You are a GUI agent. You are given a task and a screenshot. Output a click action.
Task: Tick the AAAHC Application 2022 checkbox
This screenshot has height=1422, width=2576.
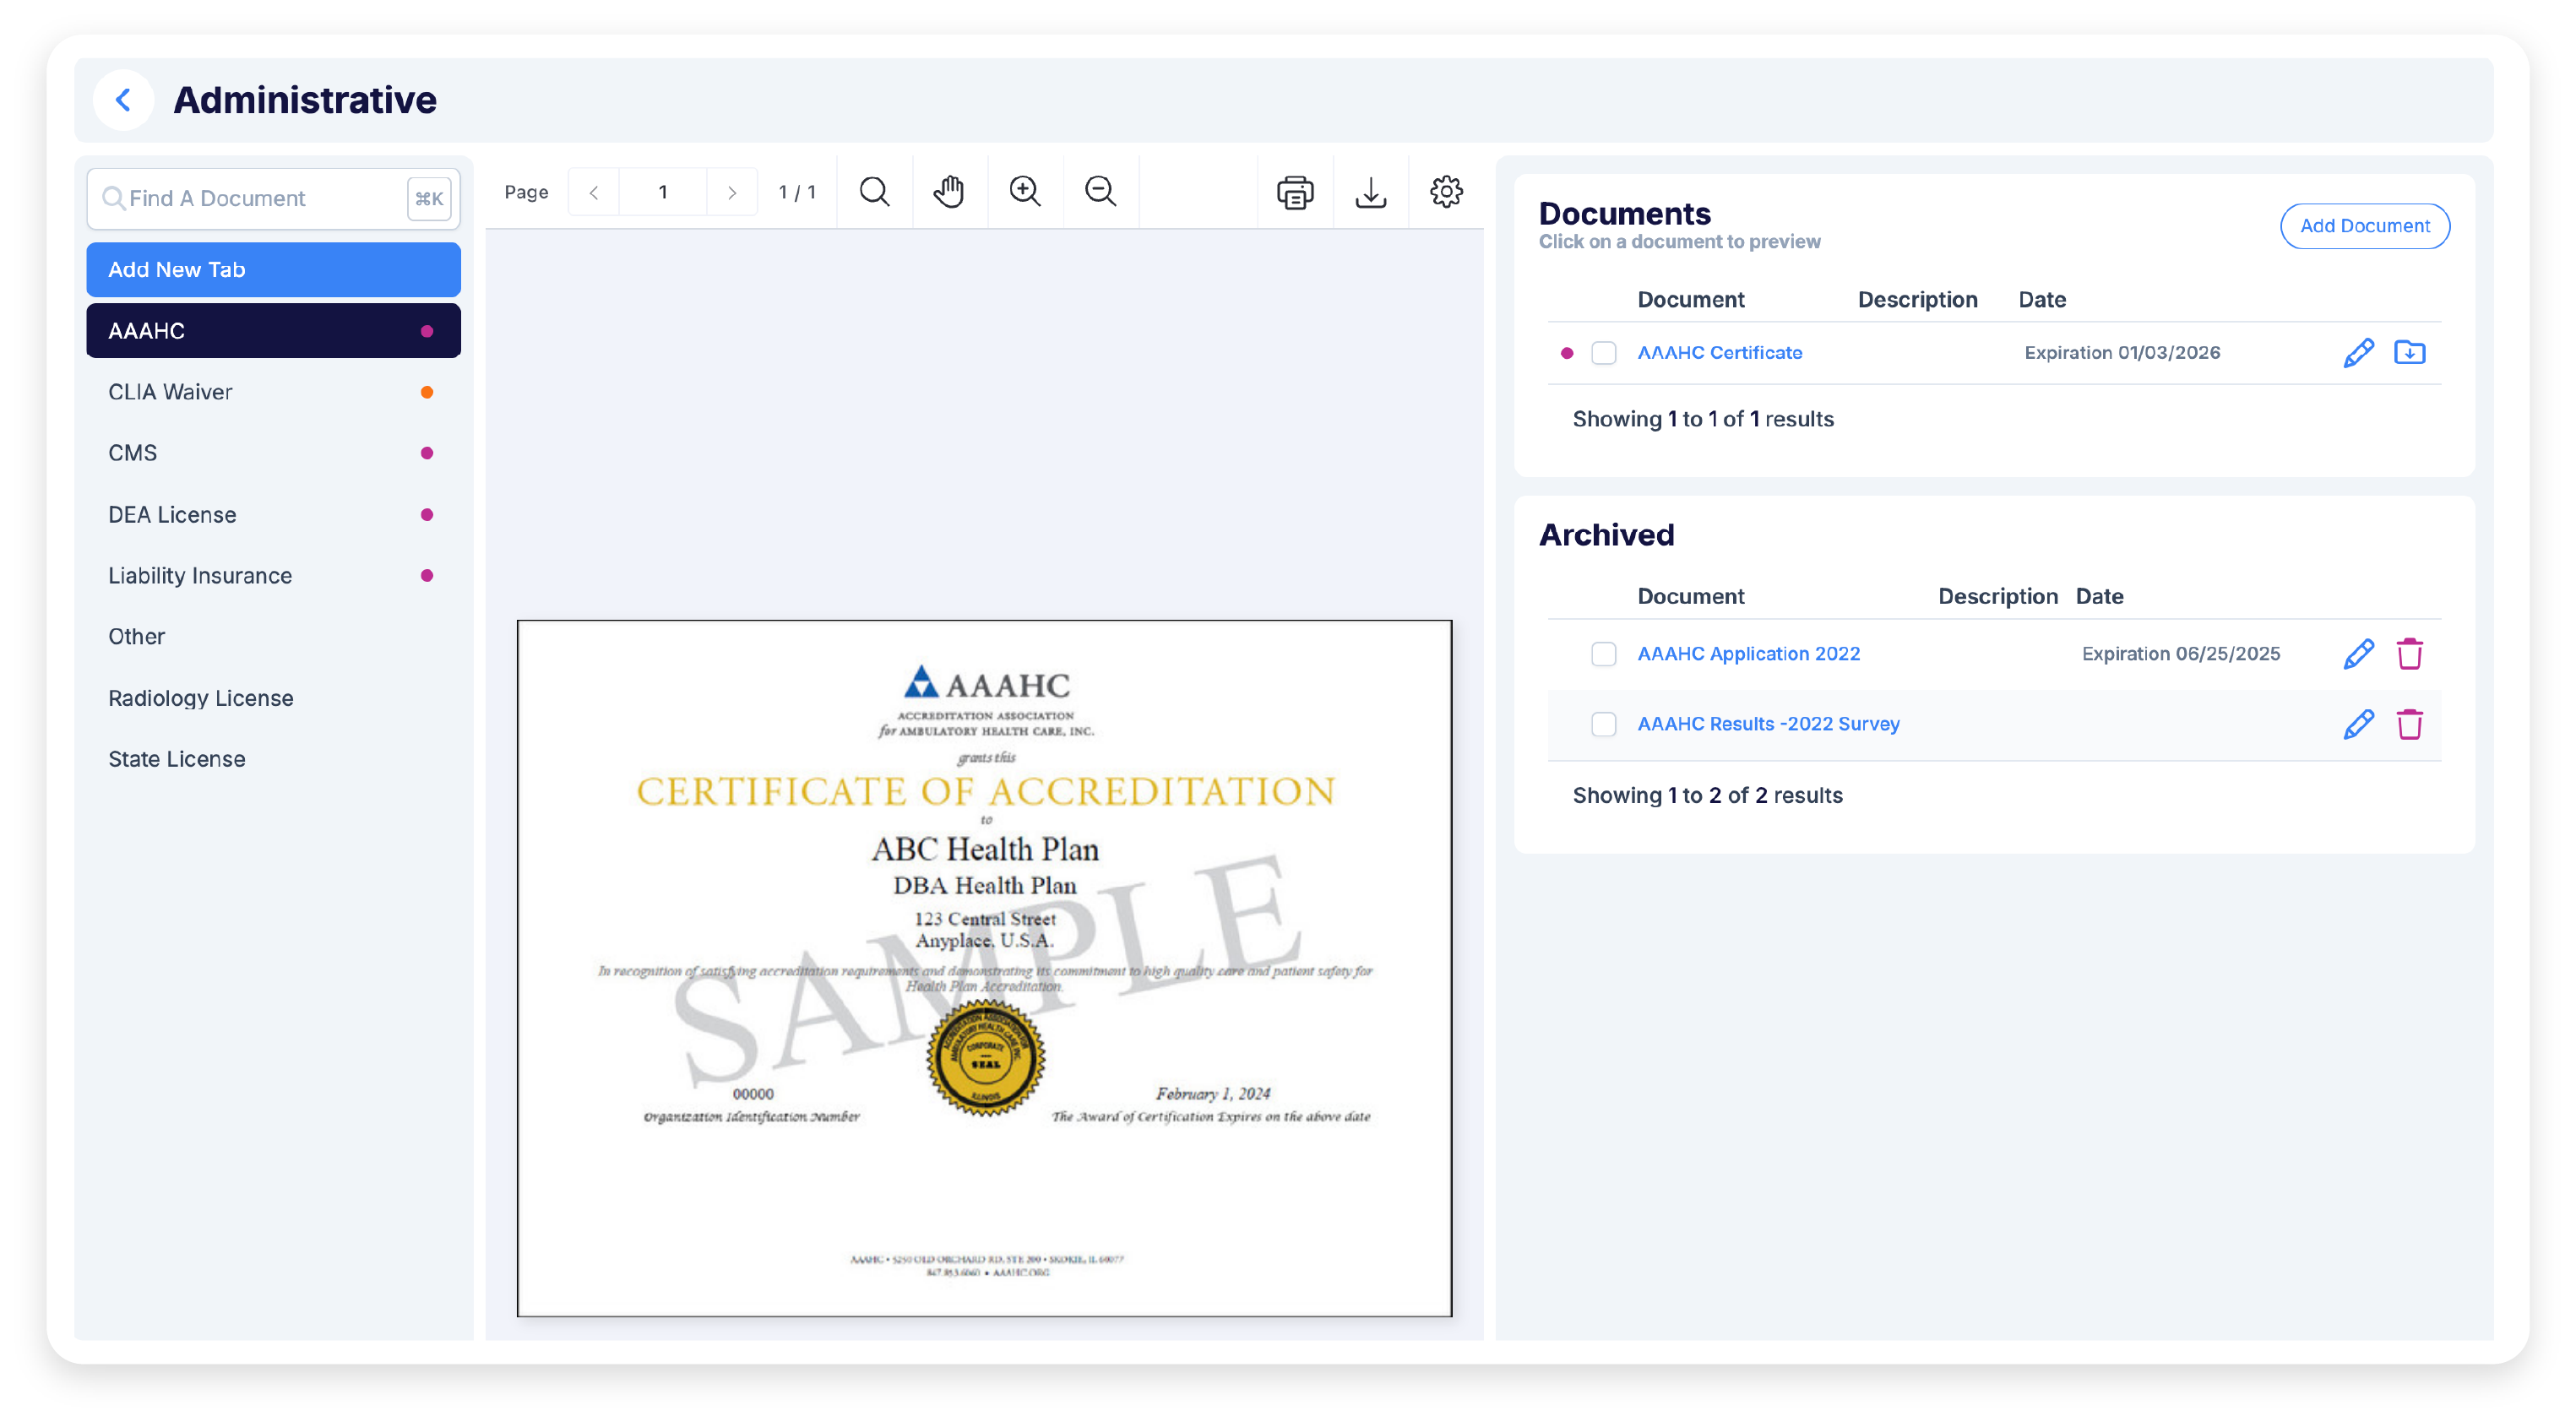point(1603,654)
